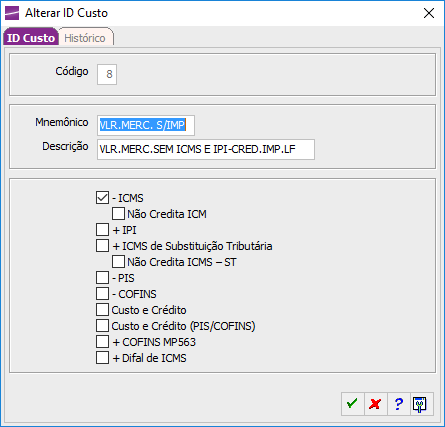Enable Não Credita ICM option
Image resolution: width=445 pixels, height=427 pixels.
[118, 214]
